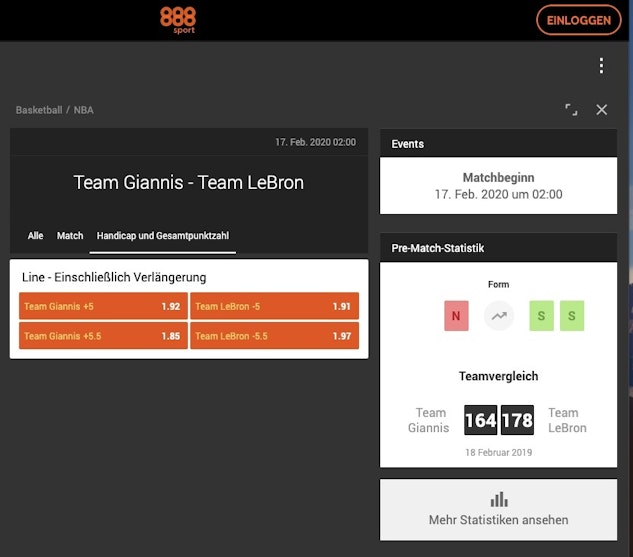Follow the Basketball breadcrumb link

point(39,110)
